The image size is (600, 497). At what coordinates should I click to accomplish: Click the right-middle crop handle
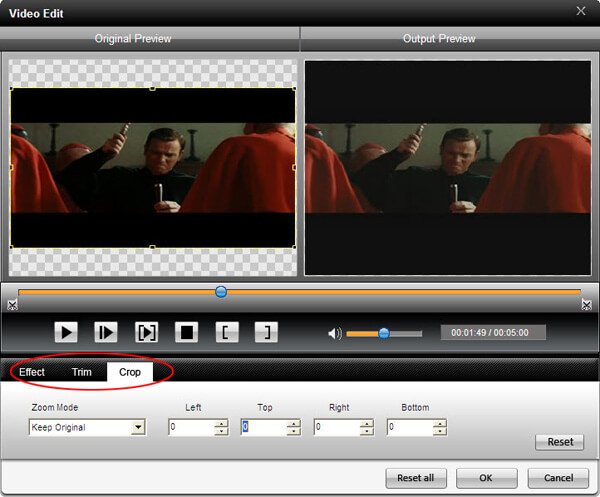click(294, 167)
